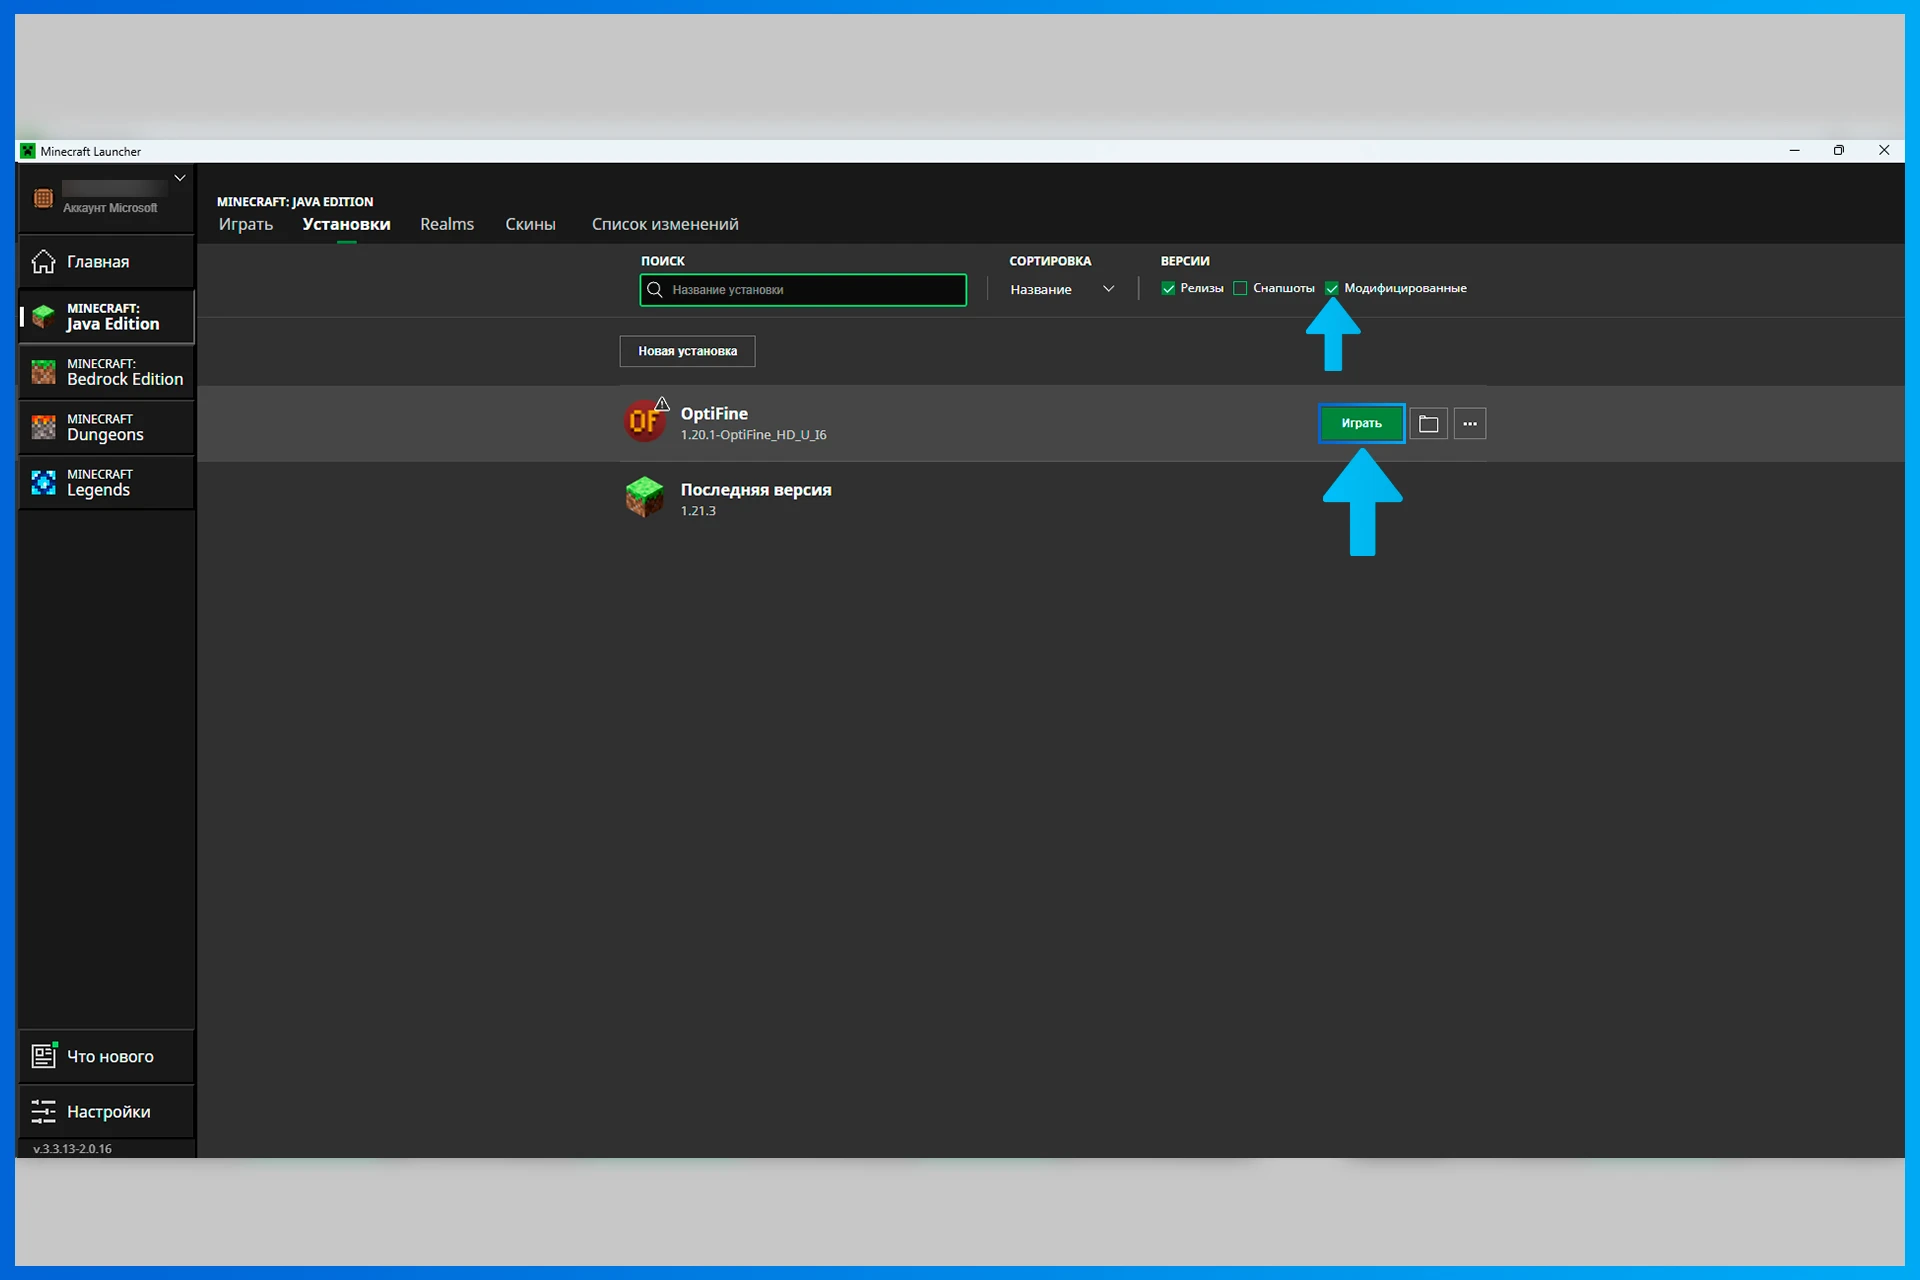Open Minecraft Dungeons from sidebar
Image resolution: width=1920 pixels, height=1280 pixels.
pos(106,427)
